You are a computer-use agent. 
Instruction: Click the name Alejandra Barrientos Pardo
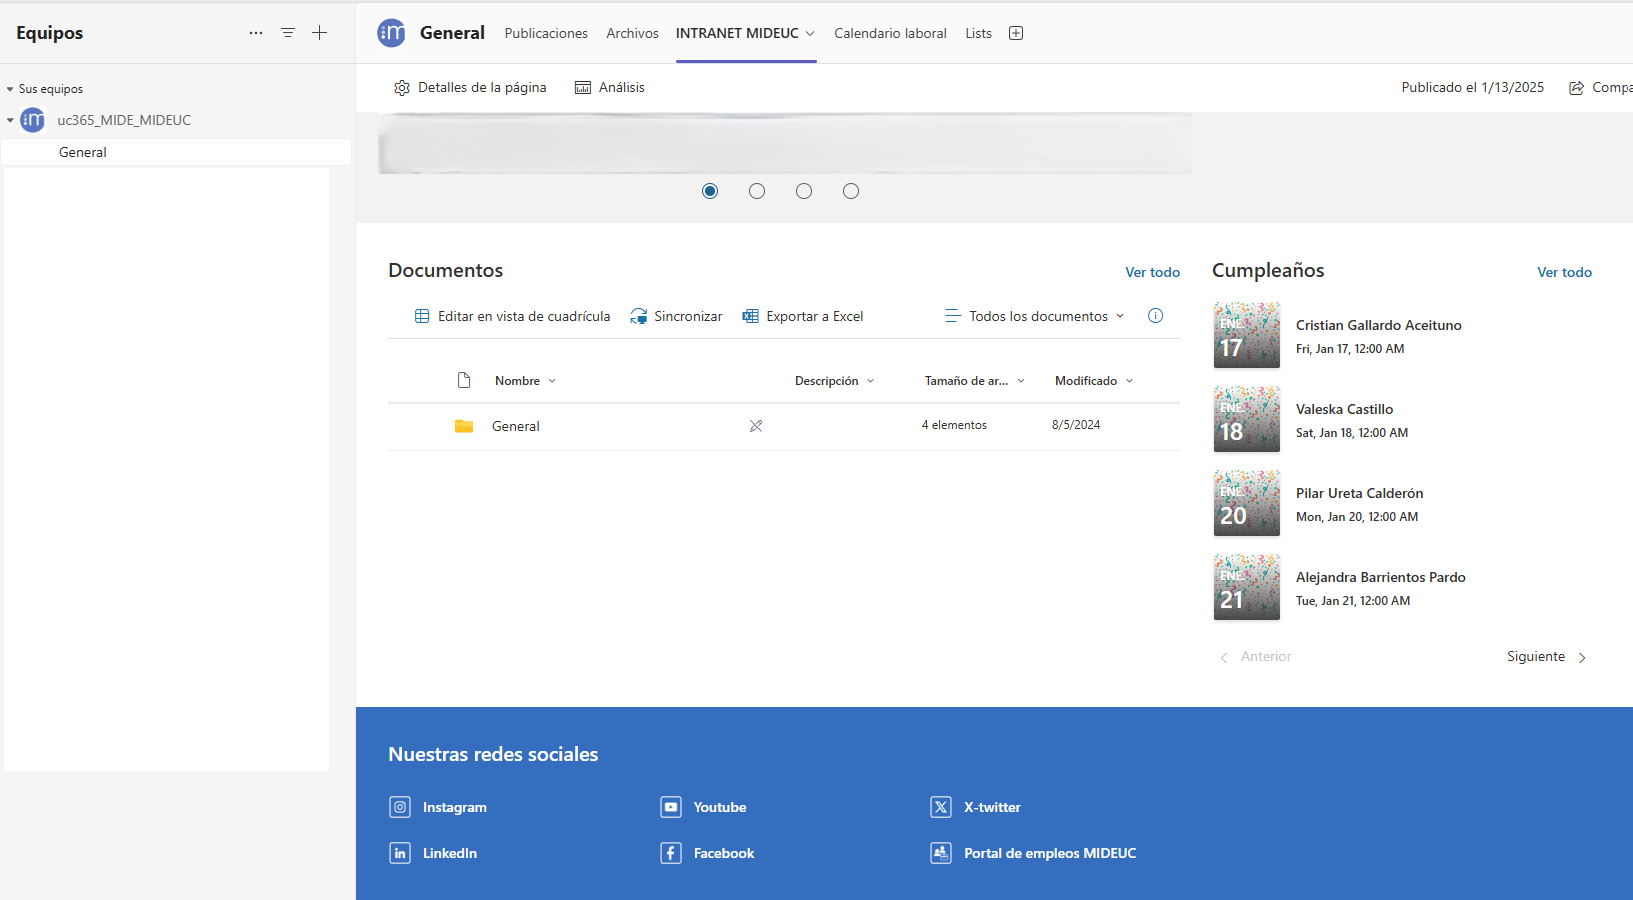pyautogui.click(x=1380, y=577)
